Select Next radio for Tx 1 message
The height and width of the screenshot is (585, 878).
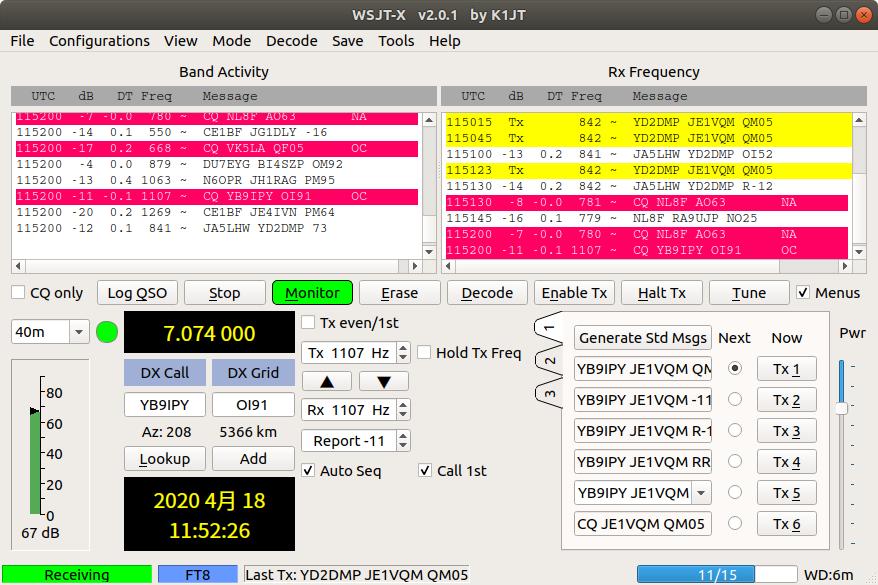coord(735,368)
